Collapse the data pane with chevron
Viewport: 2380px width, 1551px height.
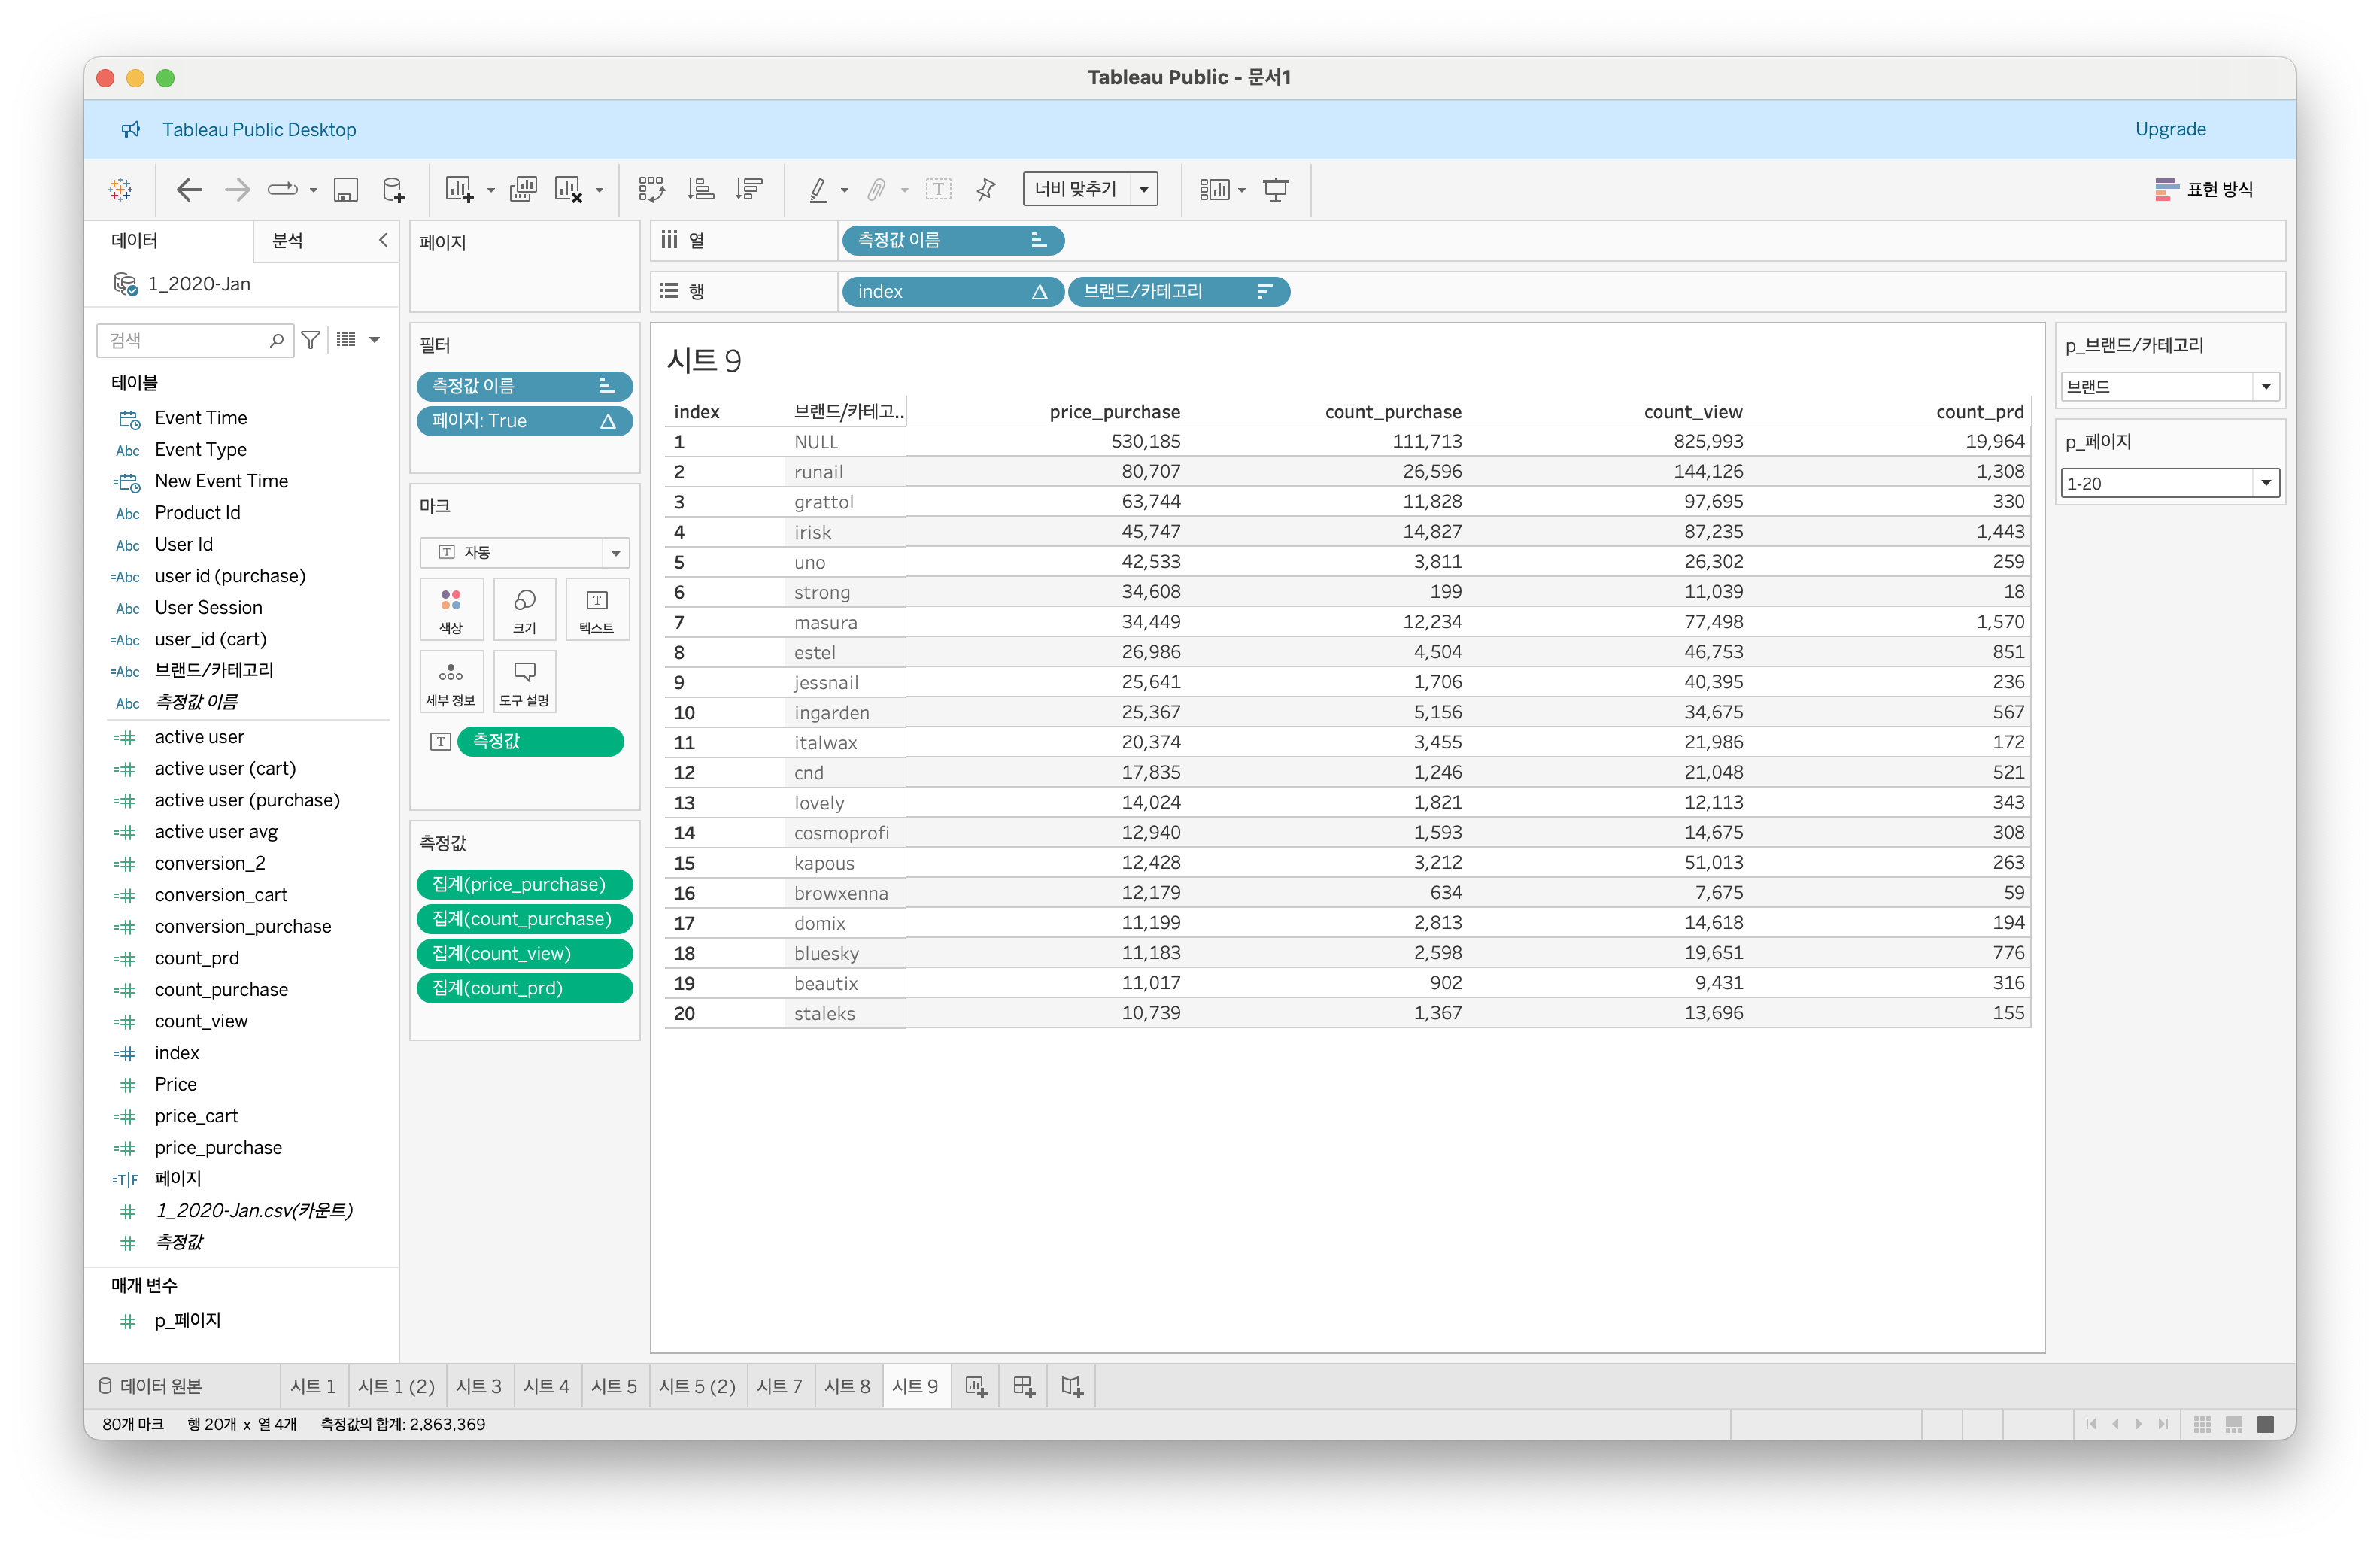383,240
